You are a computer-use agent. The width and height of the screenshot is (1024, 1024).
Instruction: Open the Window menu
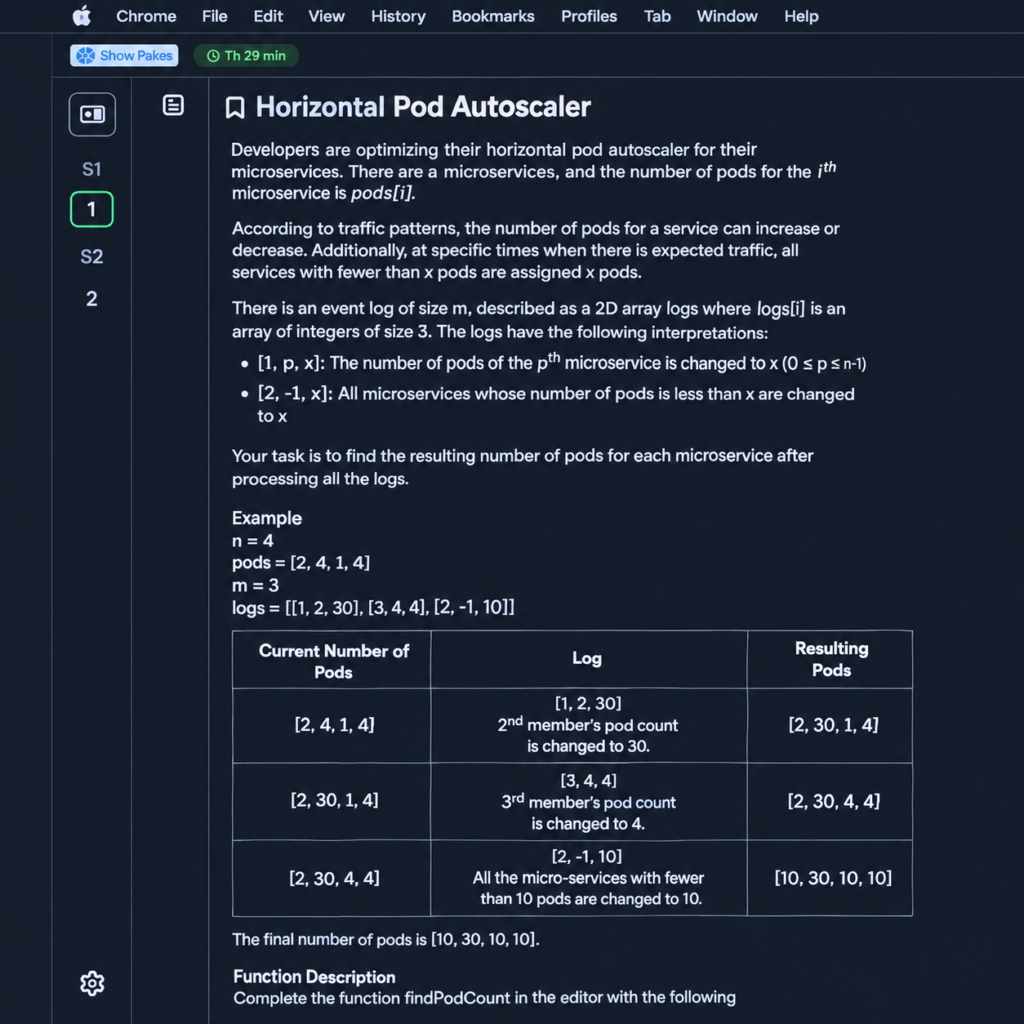click(727, 16)
